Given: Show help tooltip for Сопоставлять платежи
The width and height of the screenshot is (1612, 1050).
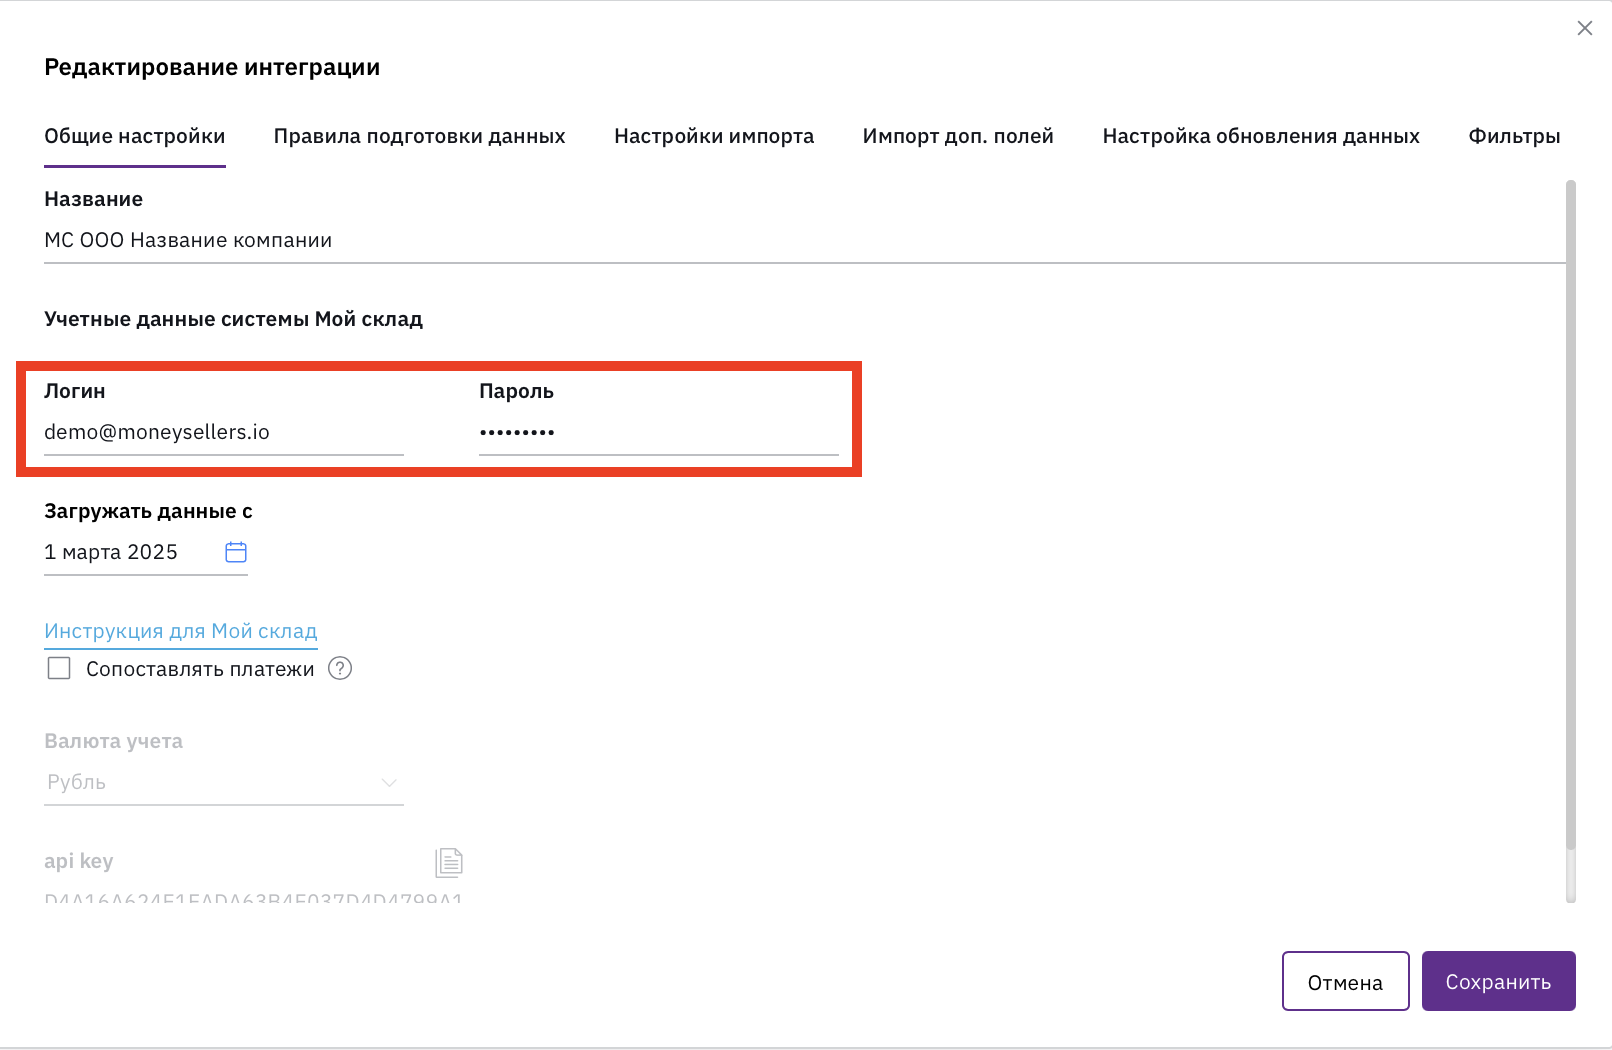Looking at the screenshot, I should (x=340, y=668).
